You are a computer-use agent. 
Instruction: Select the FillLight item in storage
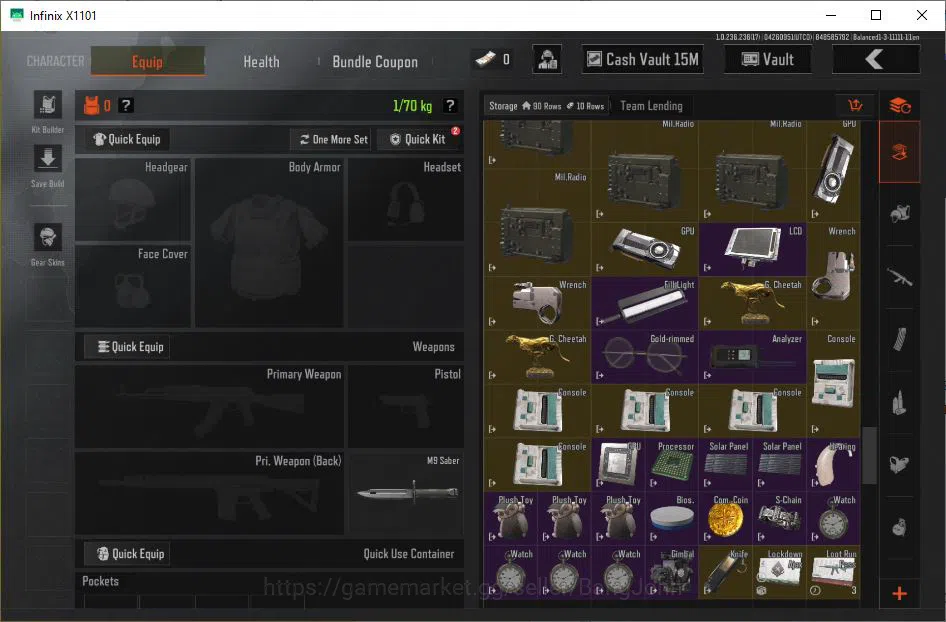644,303
